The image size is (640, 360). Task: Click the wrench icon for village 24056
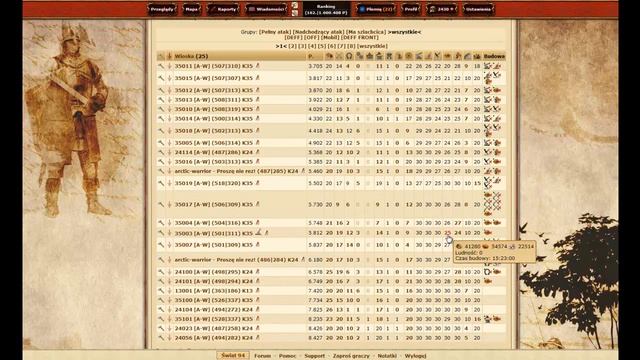[x=161, y=338]
